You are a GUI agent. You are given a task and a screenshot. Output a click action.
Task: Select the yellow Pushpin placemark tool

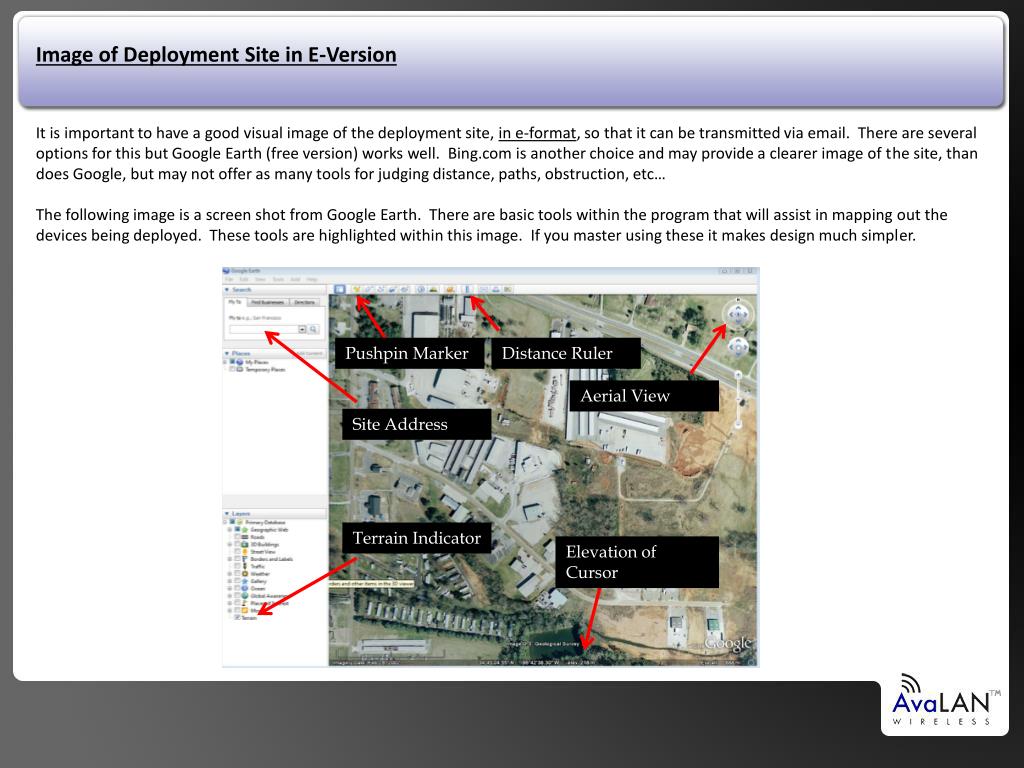coord(357,289)
